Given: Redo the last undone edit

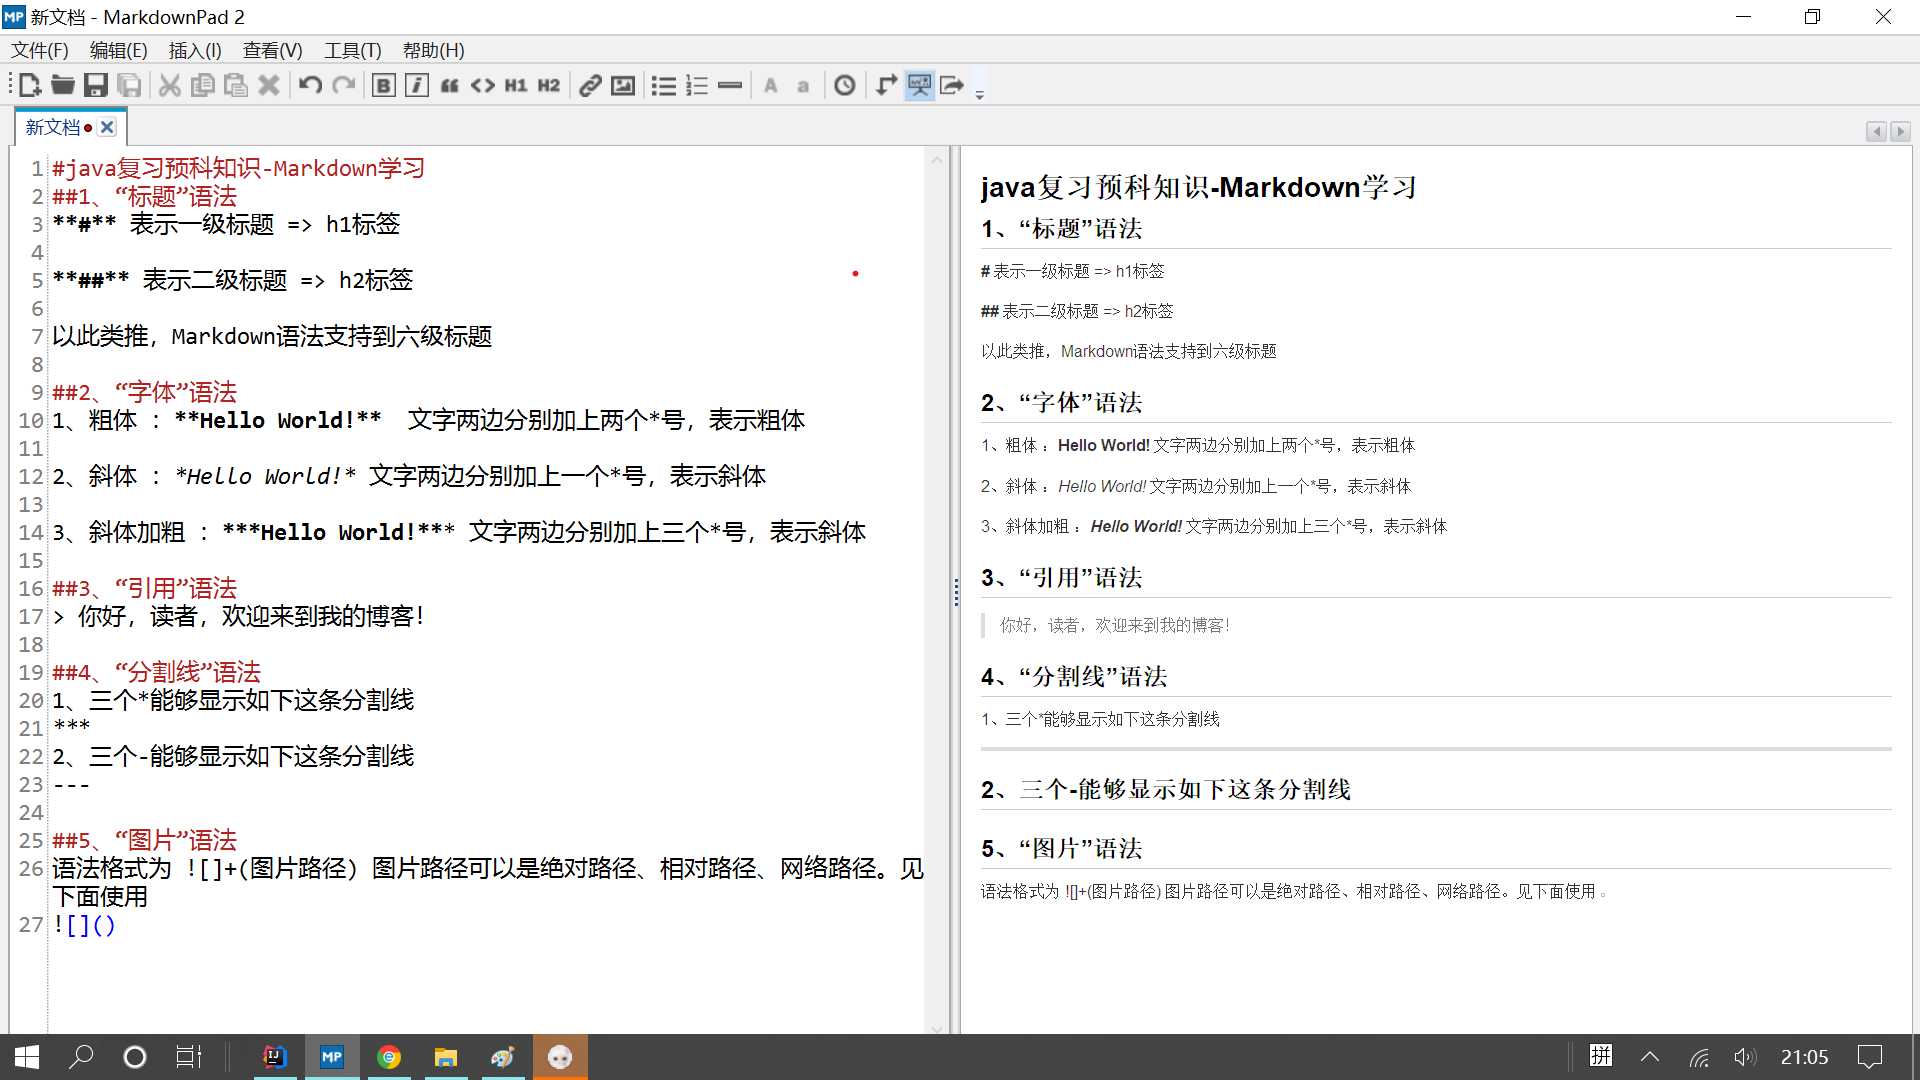Looking at the screenshot, I should pyautogui.click(x=343, y=86).
